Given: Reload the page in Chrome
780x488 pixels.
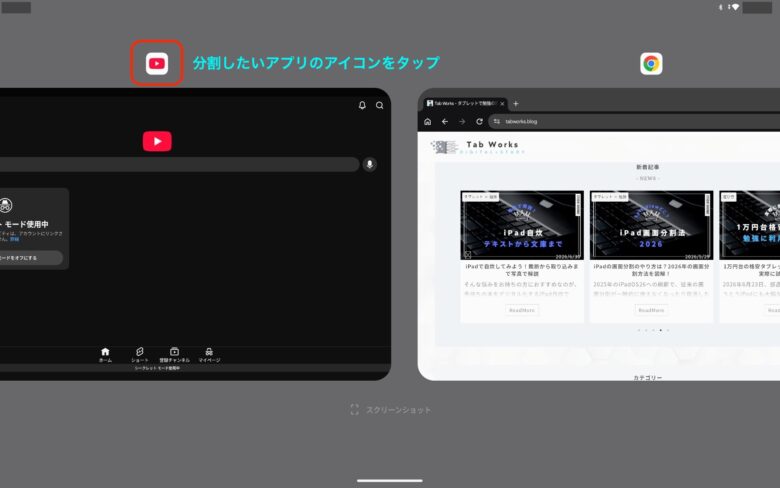Looking at the screenshot, I should point(479,121).
